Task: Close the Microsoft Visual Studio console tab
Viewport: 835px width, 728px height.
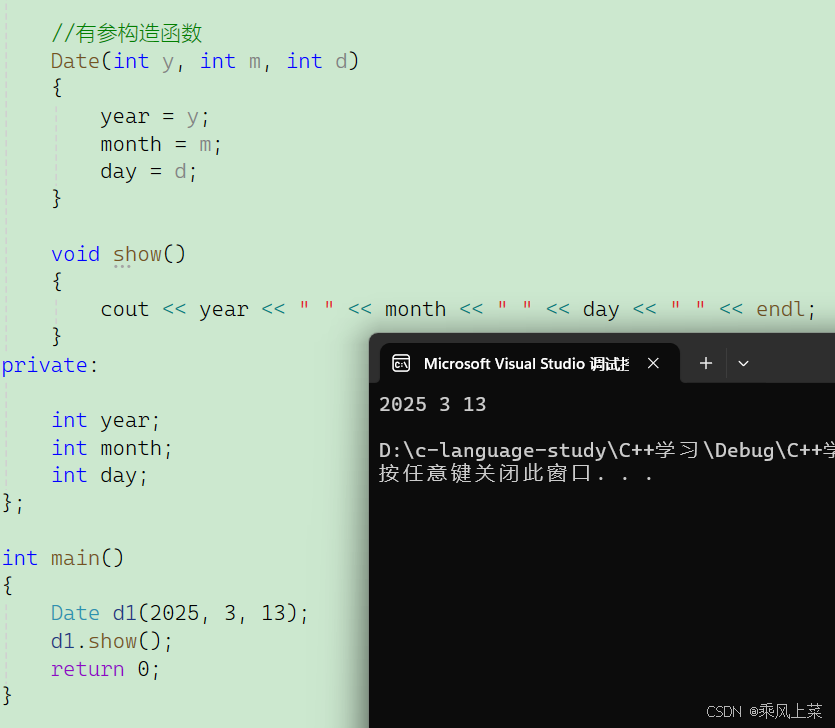Action: [x=653, y=363]
